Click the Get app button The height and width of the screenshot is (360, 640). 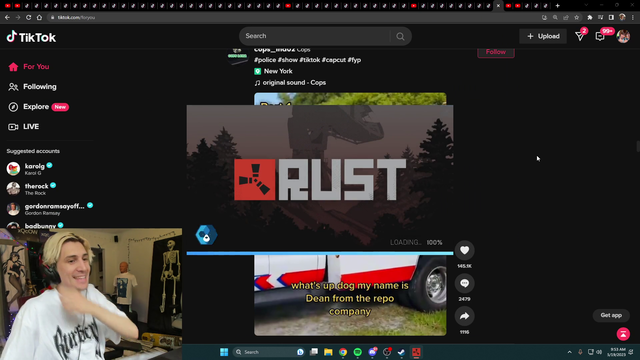611,315
